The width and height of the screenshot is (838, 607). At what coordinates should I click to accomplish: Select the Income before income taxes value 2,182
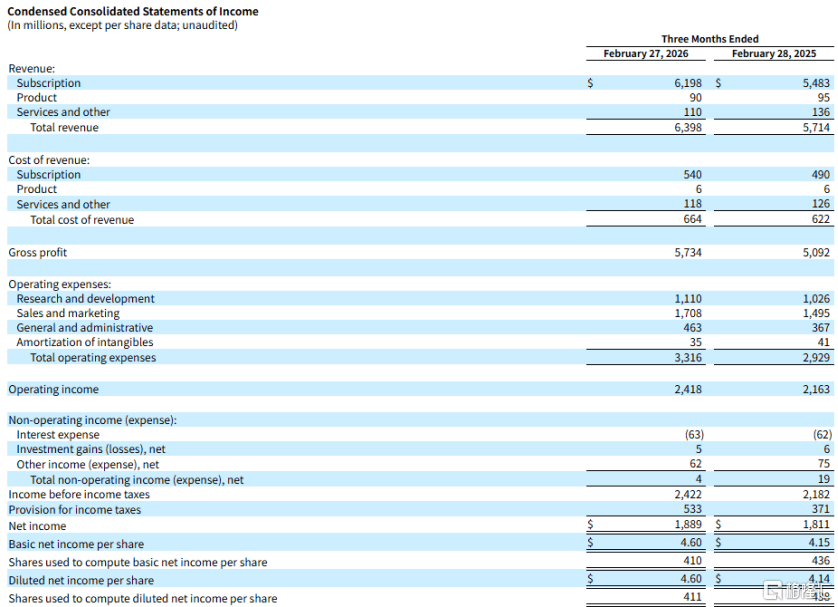[815, 494]
